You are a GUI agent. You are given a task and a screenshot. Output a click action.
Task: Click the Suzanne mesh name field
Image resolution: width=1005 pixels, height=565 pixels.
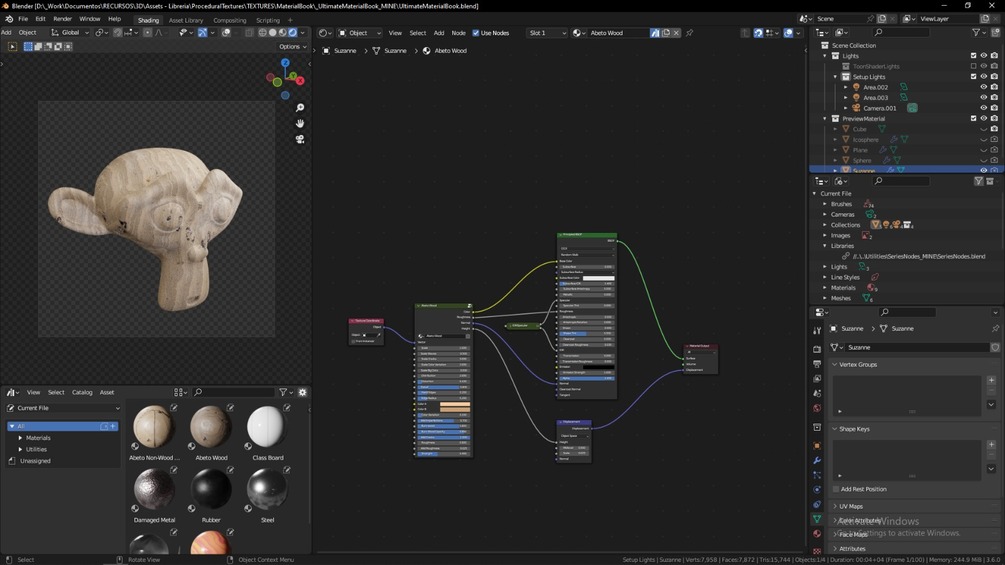(x=917, y=347)
